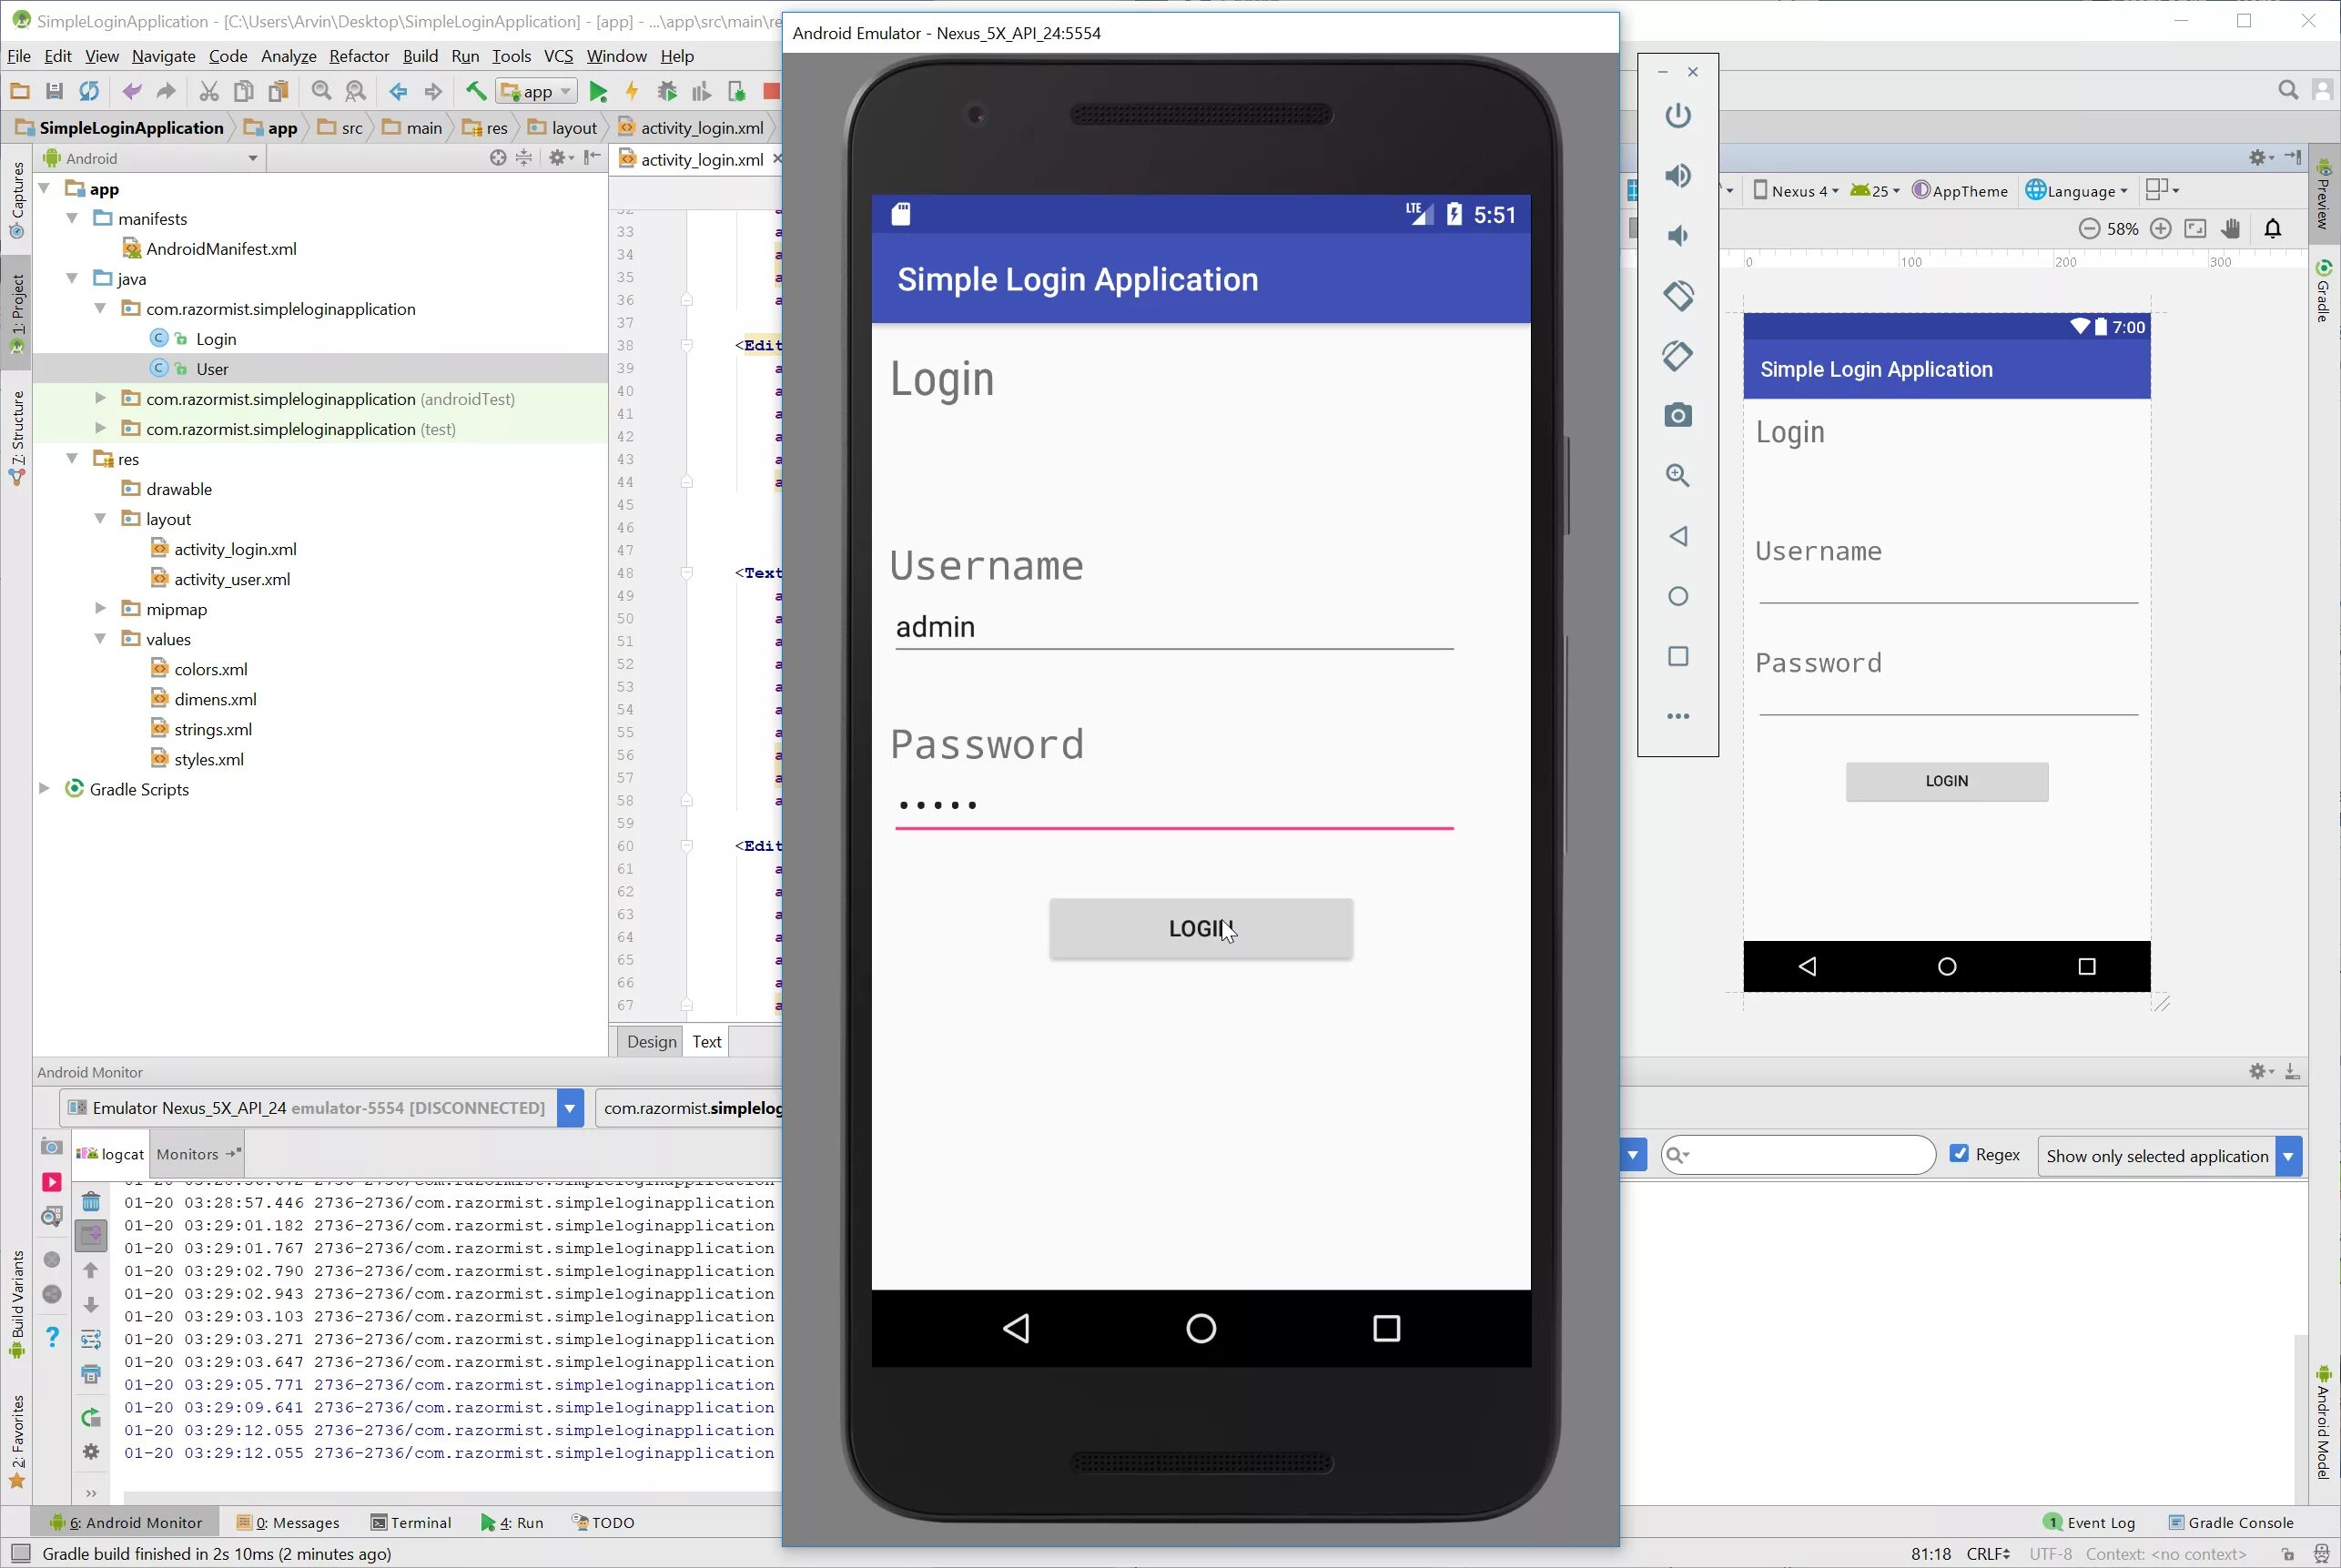Viewport: 2341px width, 1568px height.
Task: Open emulator extended controls three dots
Action: [x=1678, y=716]
